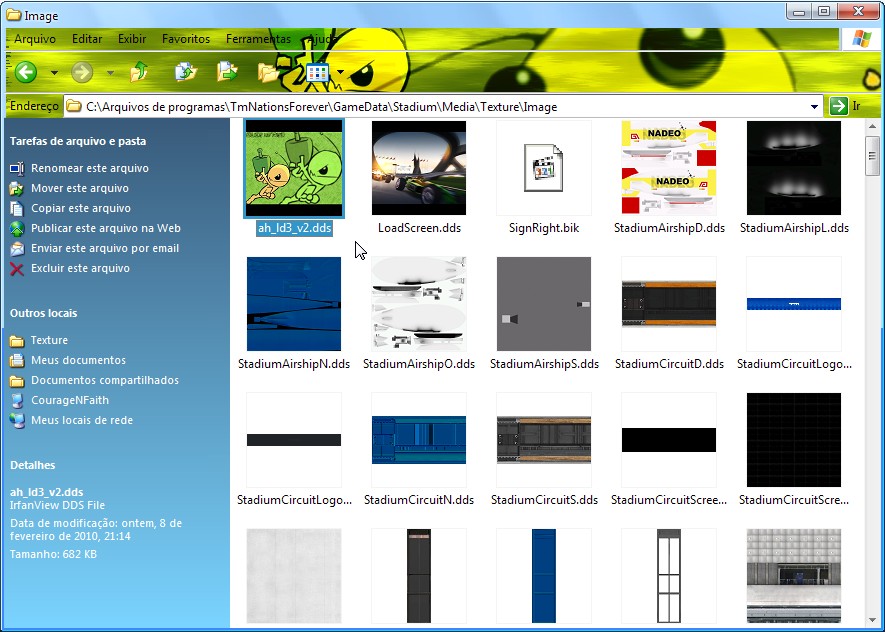Screen dimensions: 885x632
Task: Click the StadiumCircuitD.dds file name
Action: (669, 364)
